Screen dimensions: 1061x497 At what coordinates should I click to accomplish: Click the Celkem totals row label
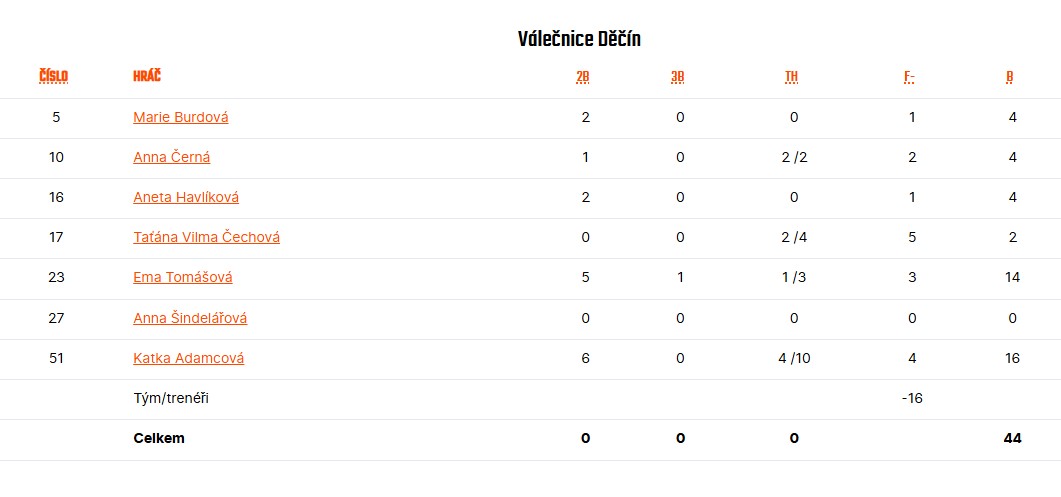159,438
